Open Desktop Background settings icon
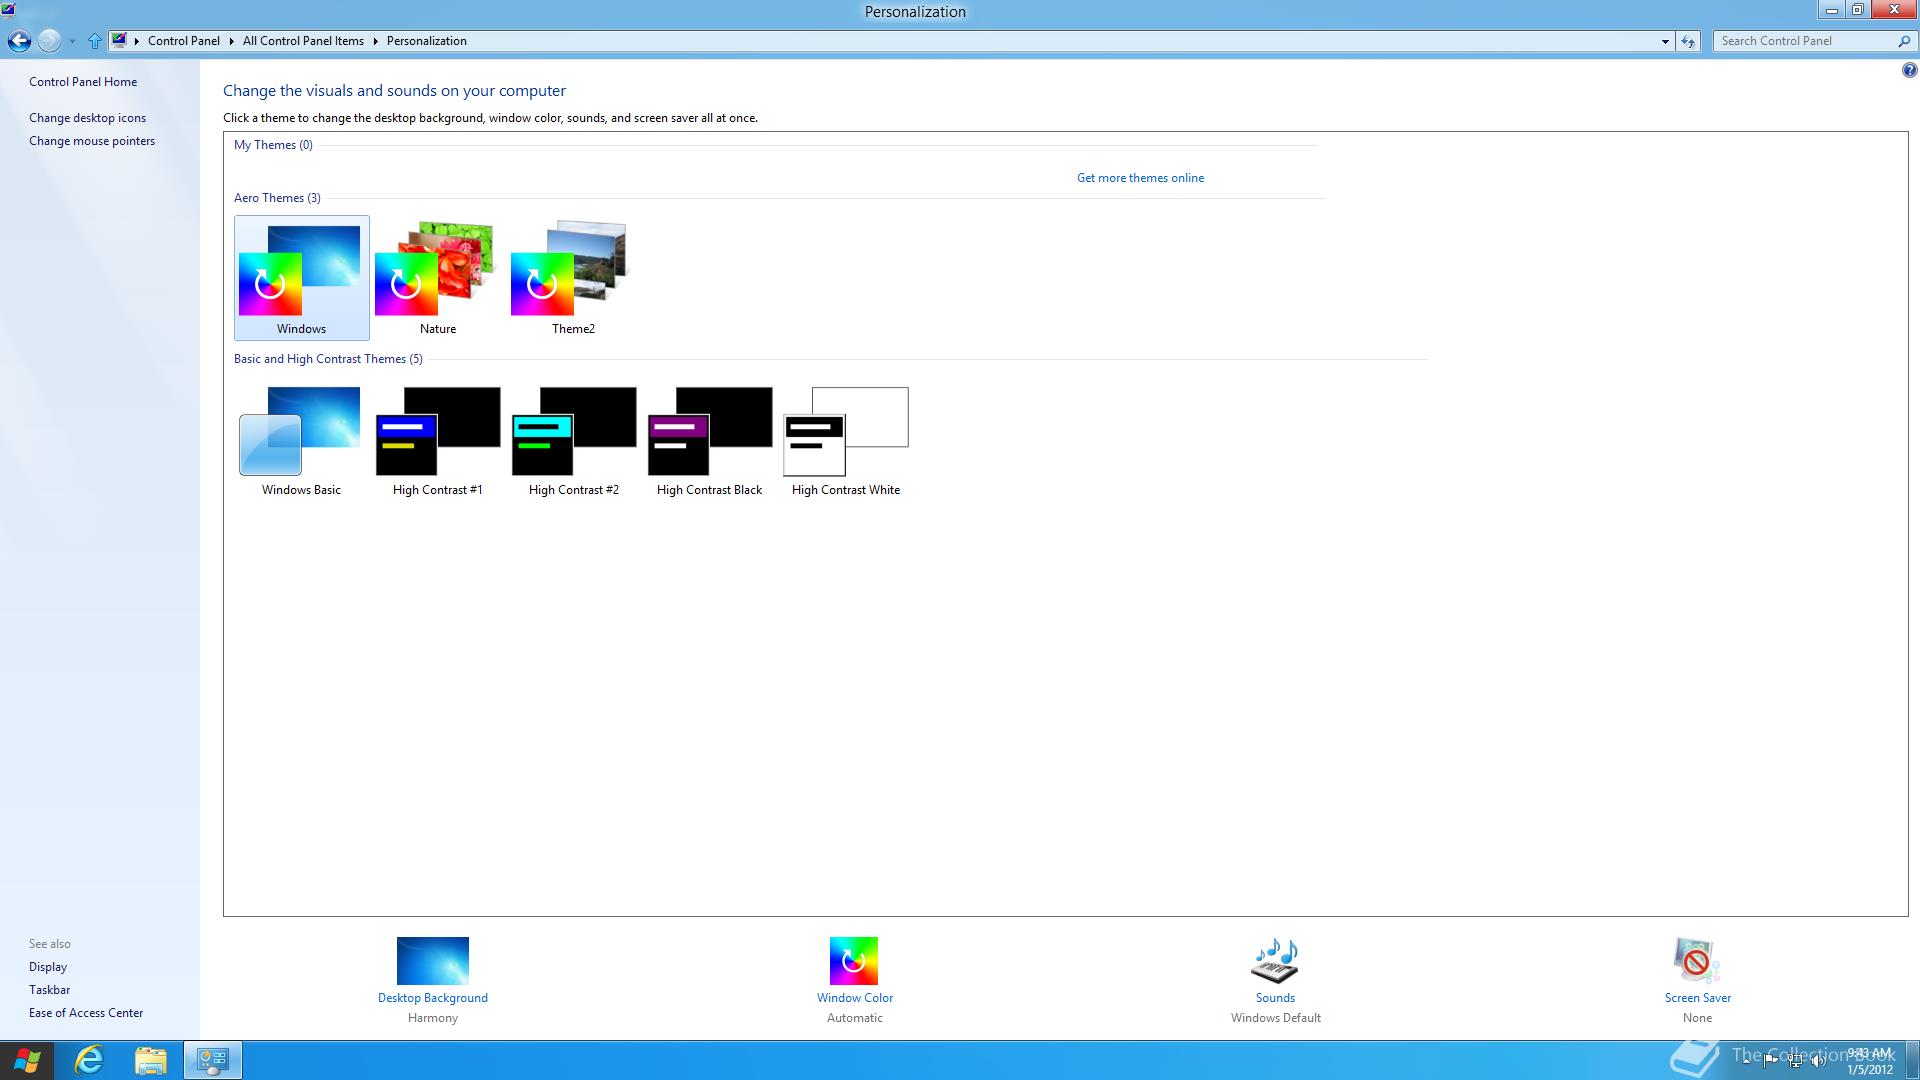1920x1080 pixels. click(x=433, y=961)
